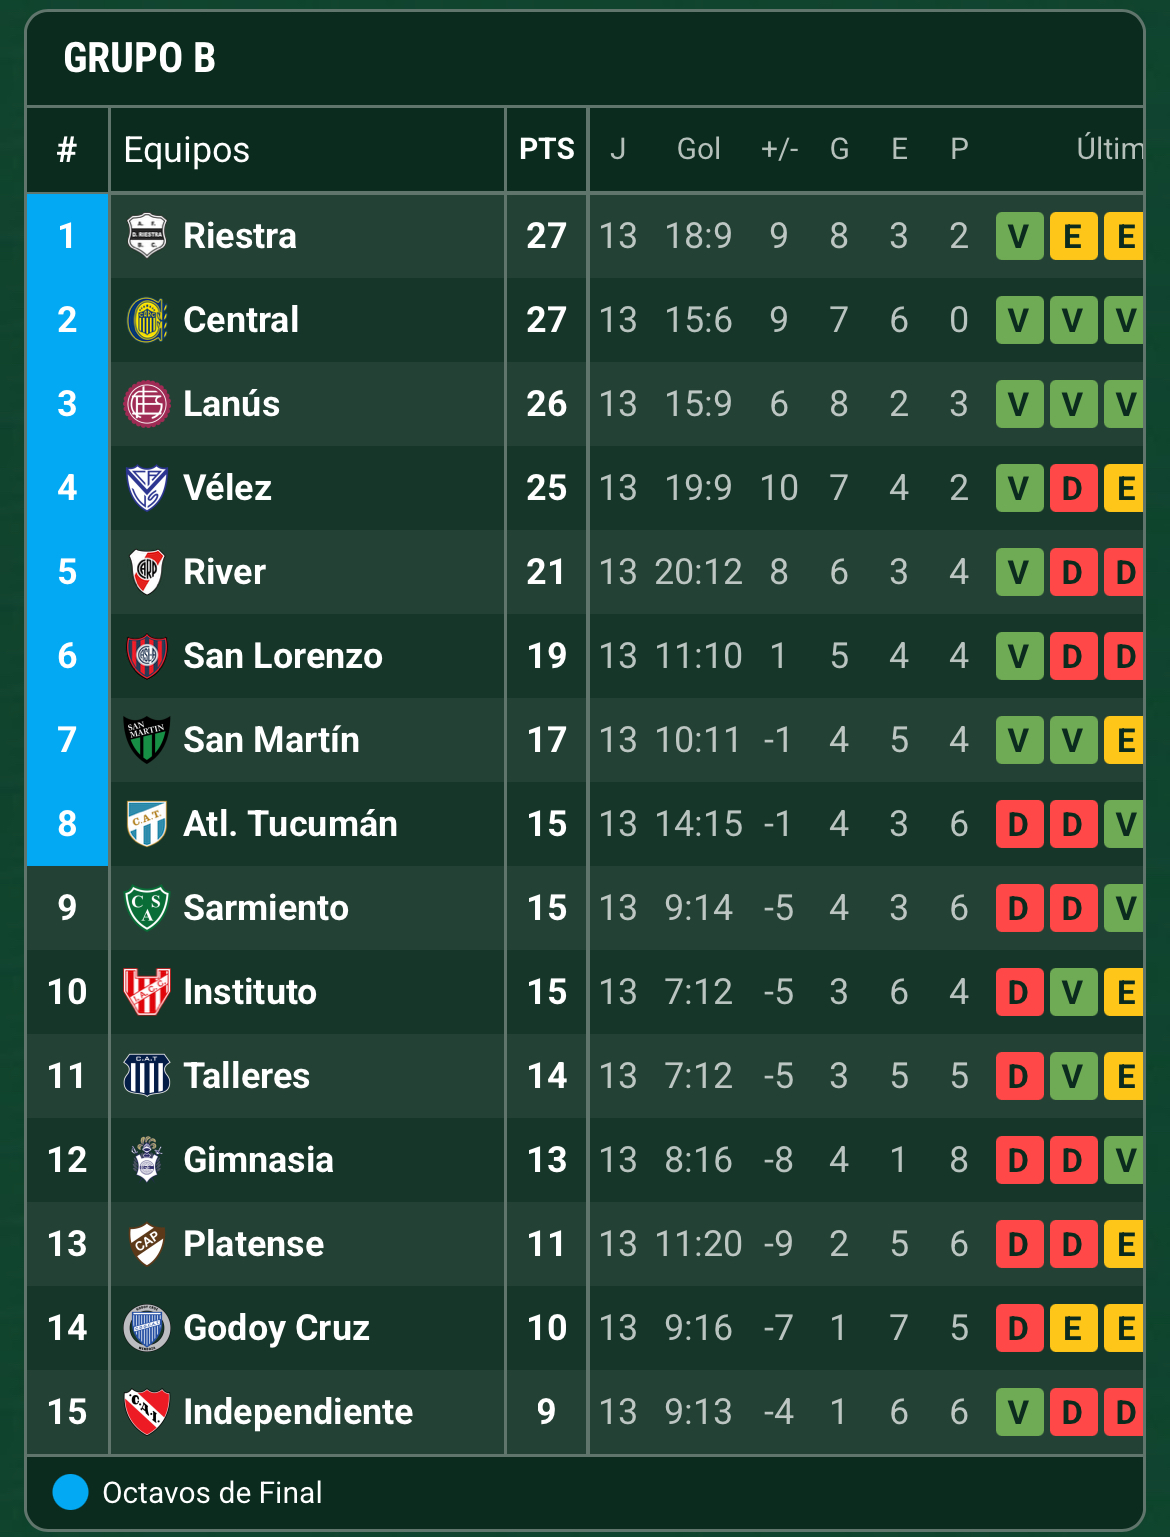The height and width of the screenshot is (1537, 1170).
Task: Click the GRUPO B title
Action: click(140, 58)
